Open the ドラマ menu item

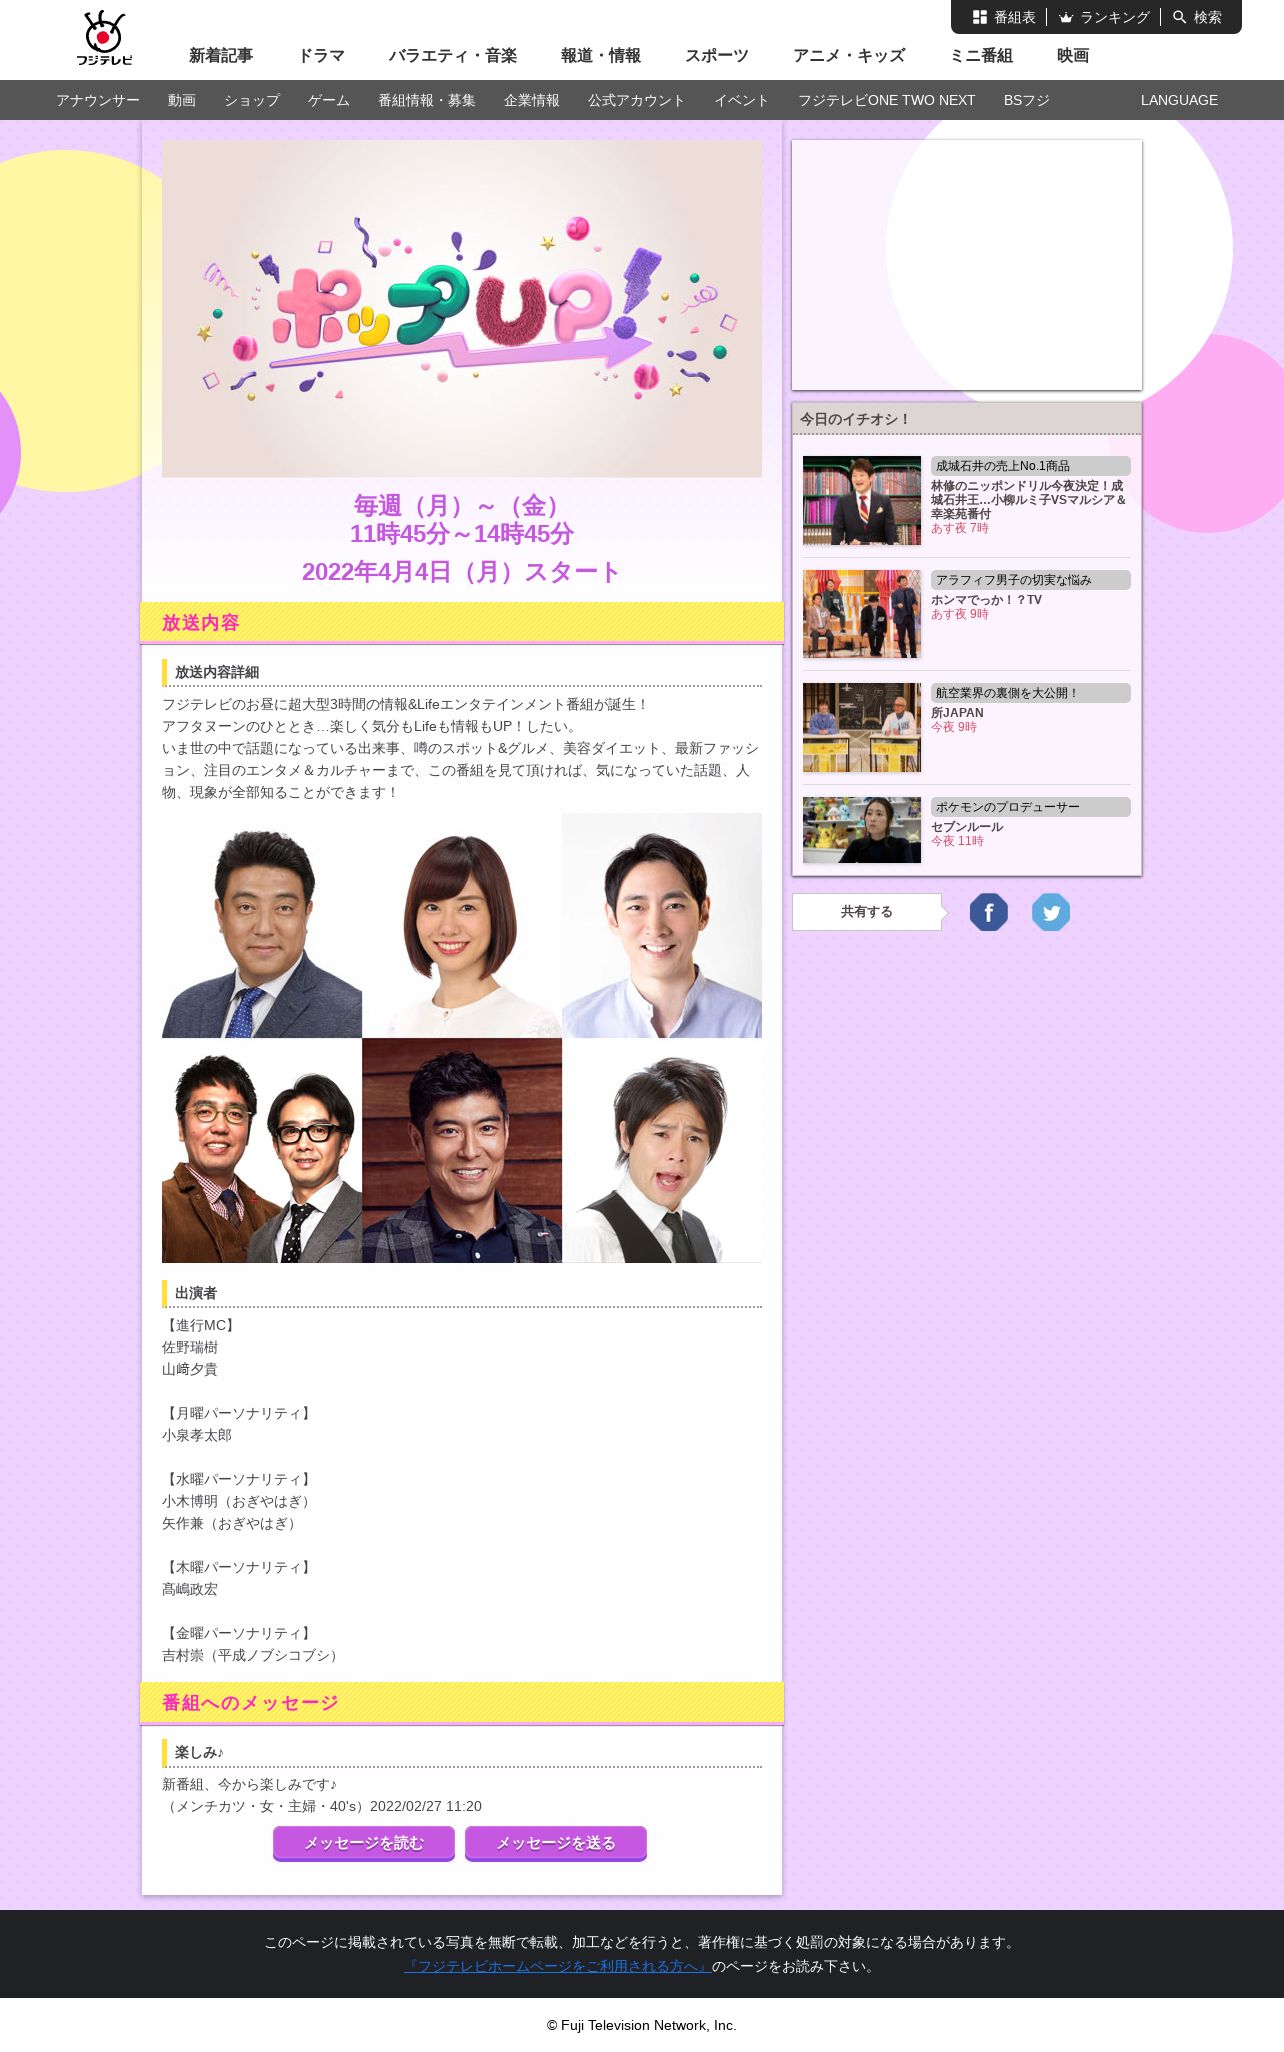click(x=321, y=56)
